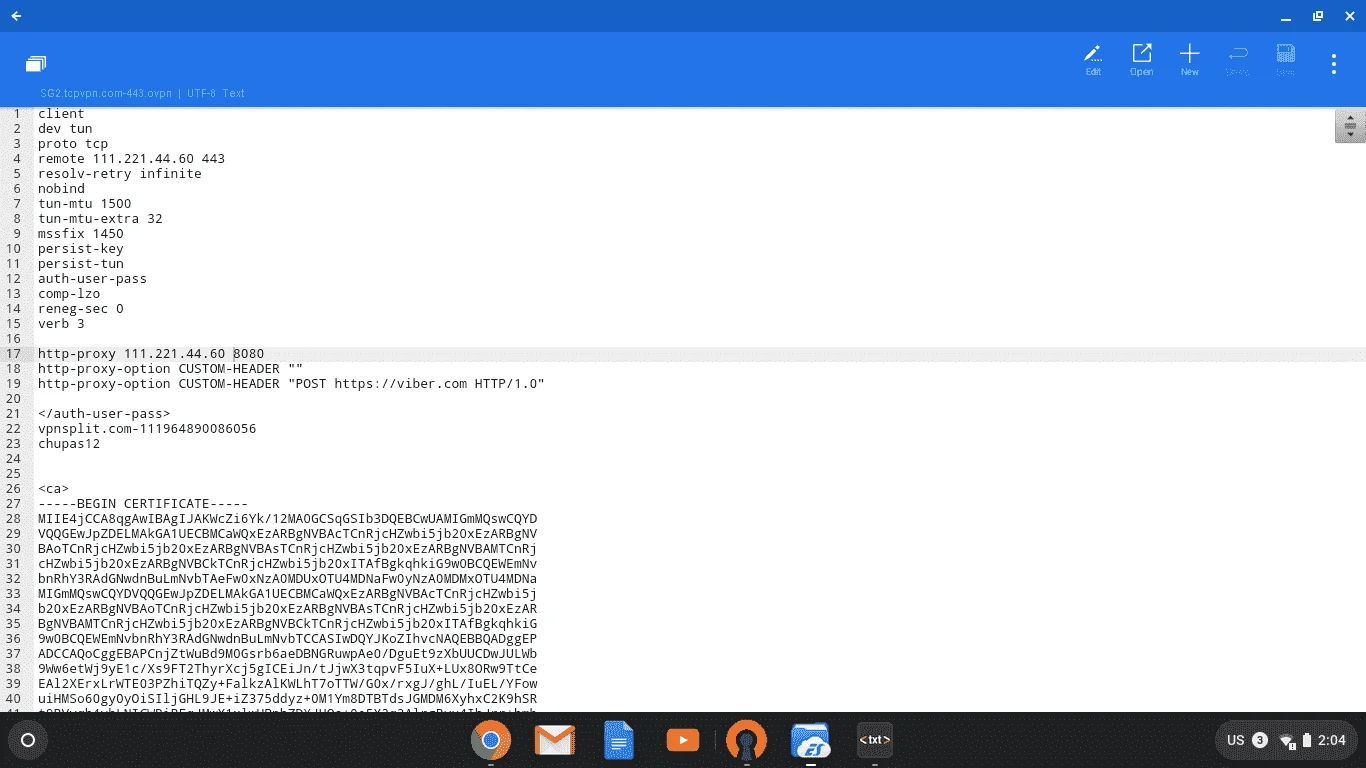Click the 'client' line

[x=61, y=114]
